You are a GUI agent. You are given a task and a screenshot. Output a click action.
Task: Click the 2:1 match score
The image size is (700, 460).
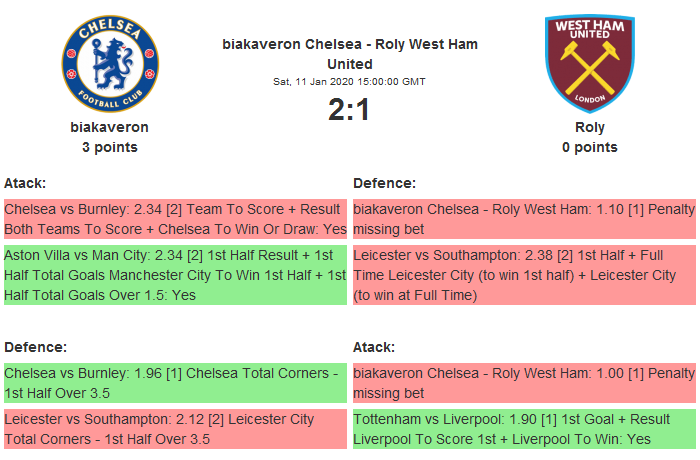tap(350, 109)
